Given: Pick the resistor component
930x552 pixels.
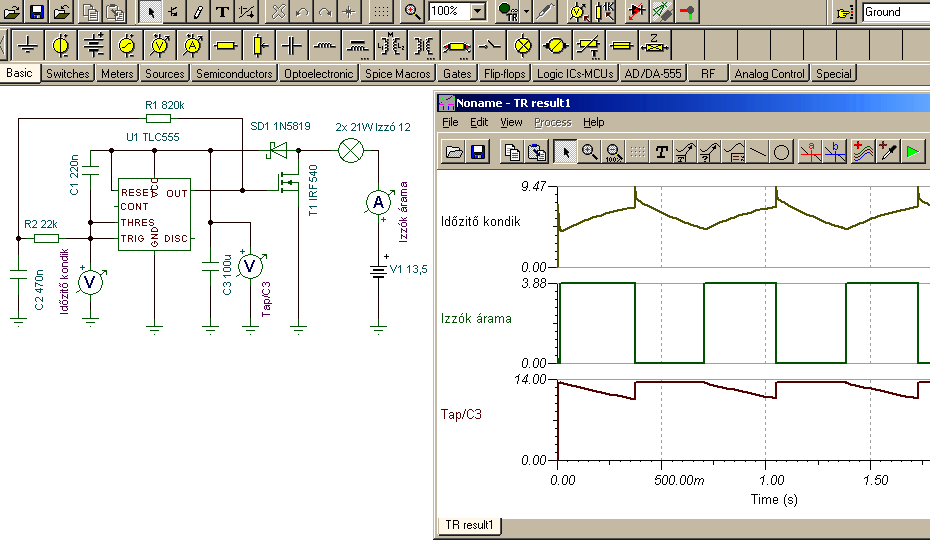Looking at the screenshot, I should tap(226, 46).
